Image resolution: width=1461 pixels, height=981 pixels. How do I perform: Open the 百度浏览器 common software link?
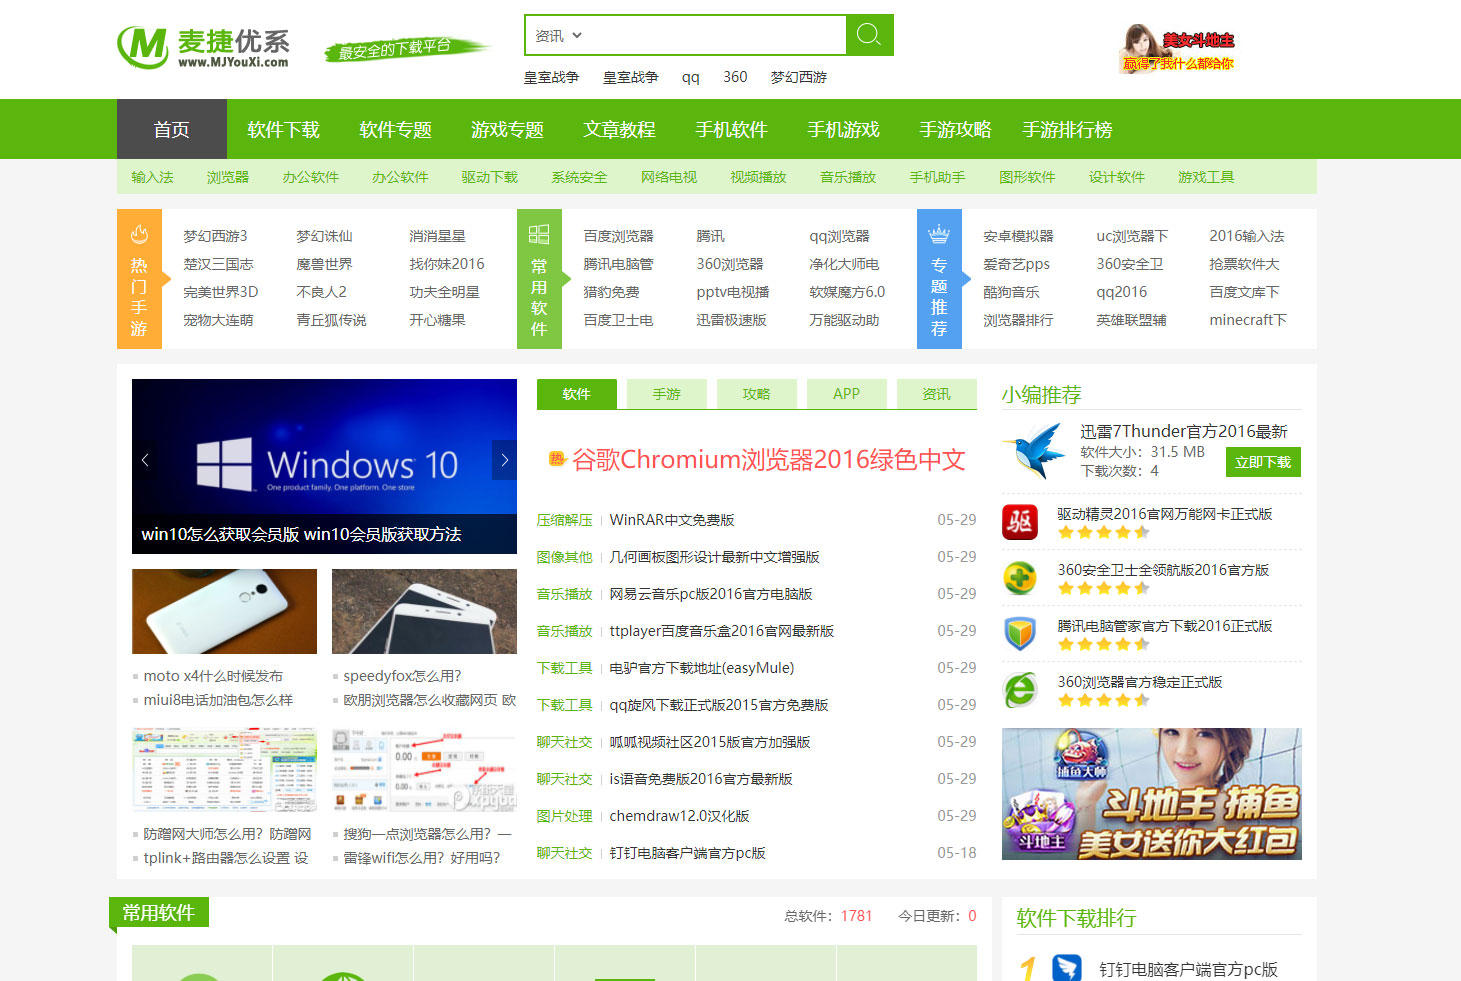[618, 236]
